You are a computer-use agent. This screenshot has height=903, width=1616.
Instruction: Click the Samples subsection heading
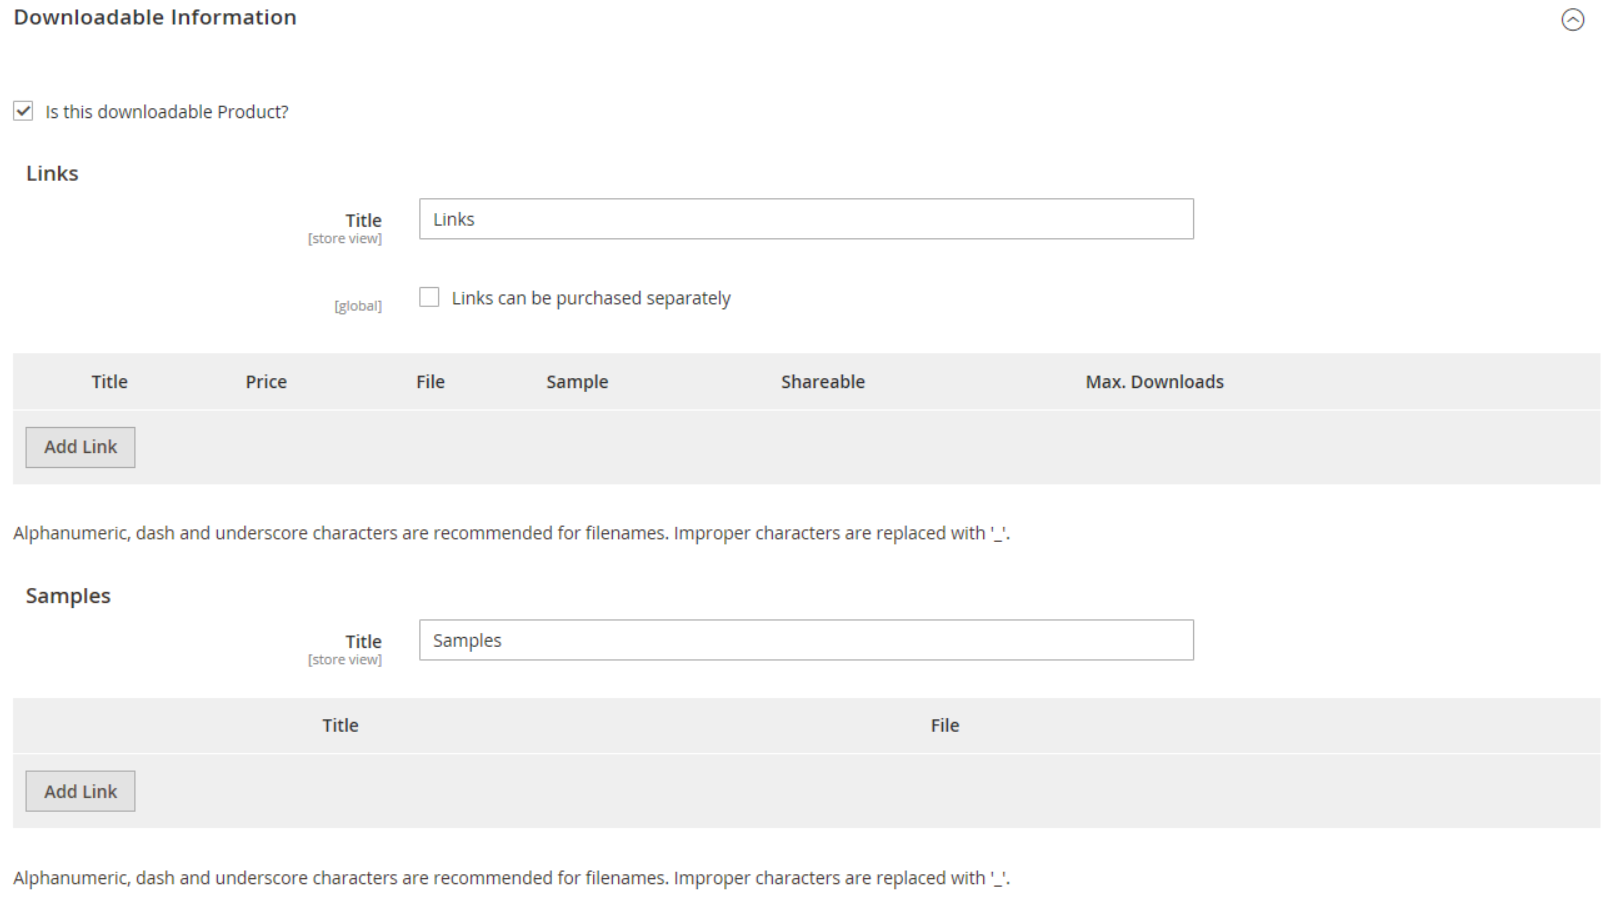68,596
